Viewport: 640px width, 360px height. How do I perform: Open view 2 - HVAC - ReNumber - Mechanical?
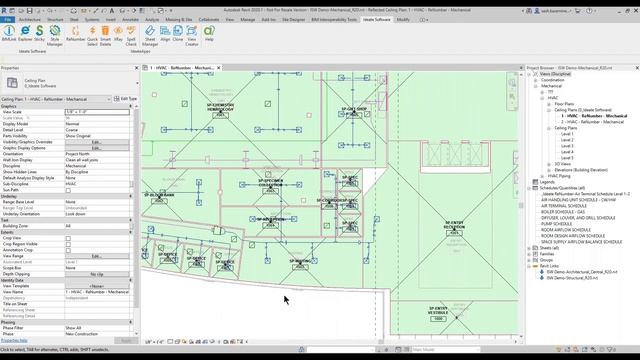[x=592, y=122]
